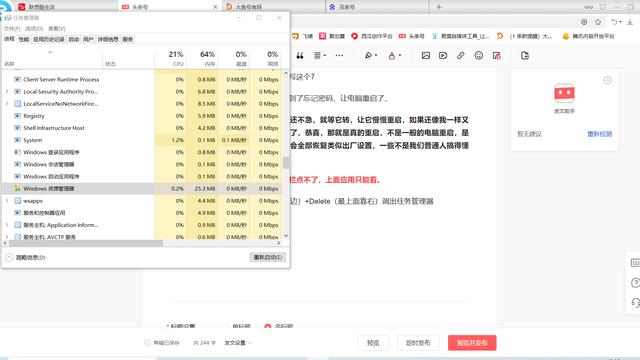
Task: Insert a video via the play-box icon
Action: click(443, 56)
